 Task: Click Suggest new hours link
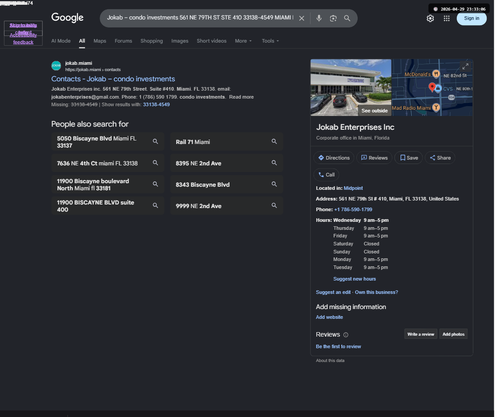coord(354,279)
